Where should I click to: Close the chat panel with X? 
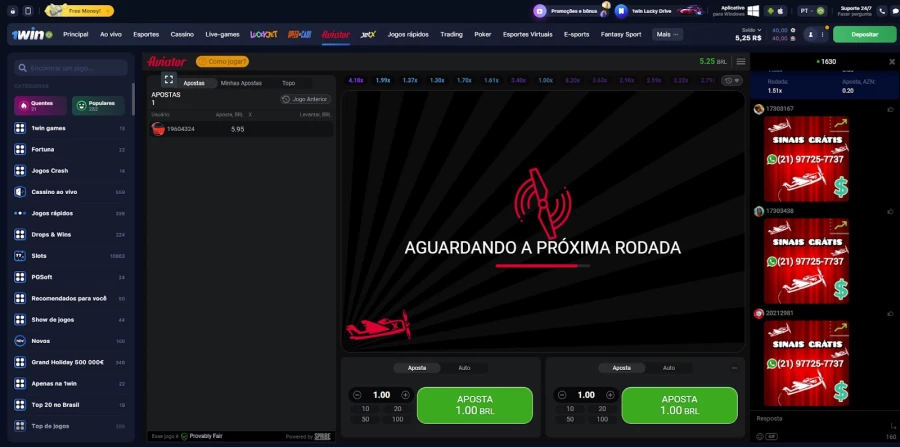[892, 61]
